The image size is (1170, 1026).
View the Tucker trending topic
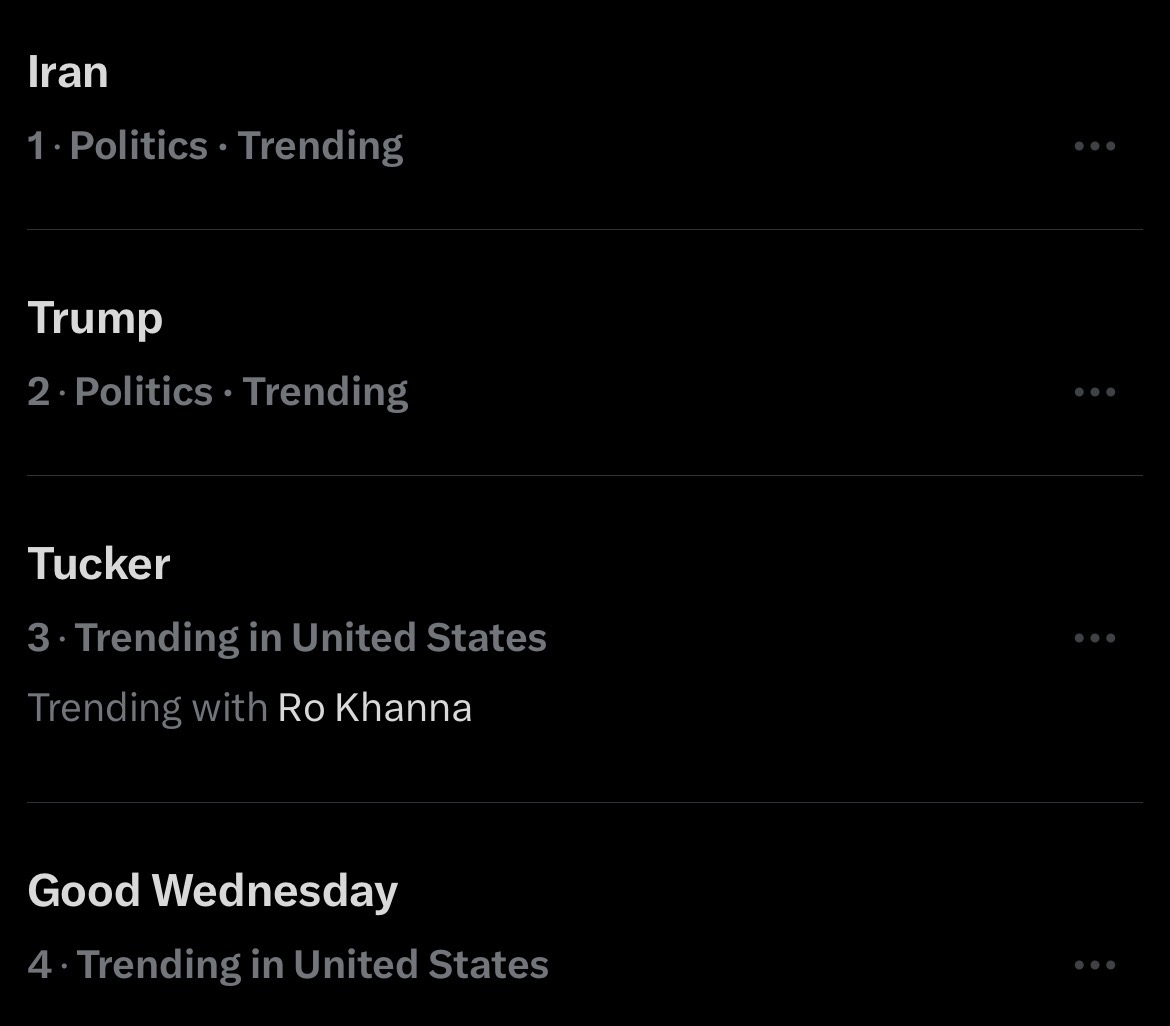pyautogui.click(x=99, y=564)
